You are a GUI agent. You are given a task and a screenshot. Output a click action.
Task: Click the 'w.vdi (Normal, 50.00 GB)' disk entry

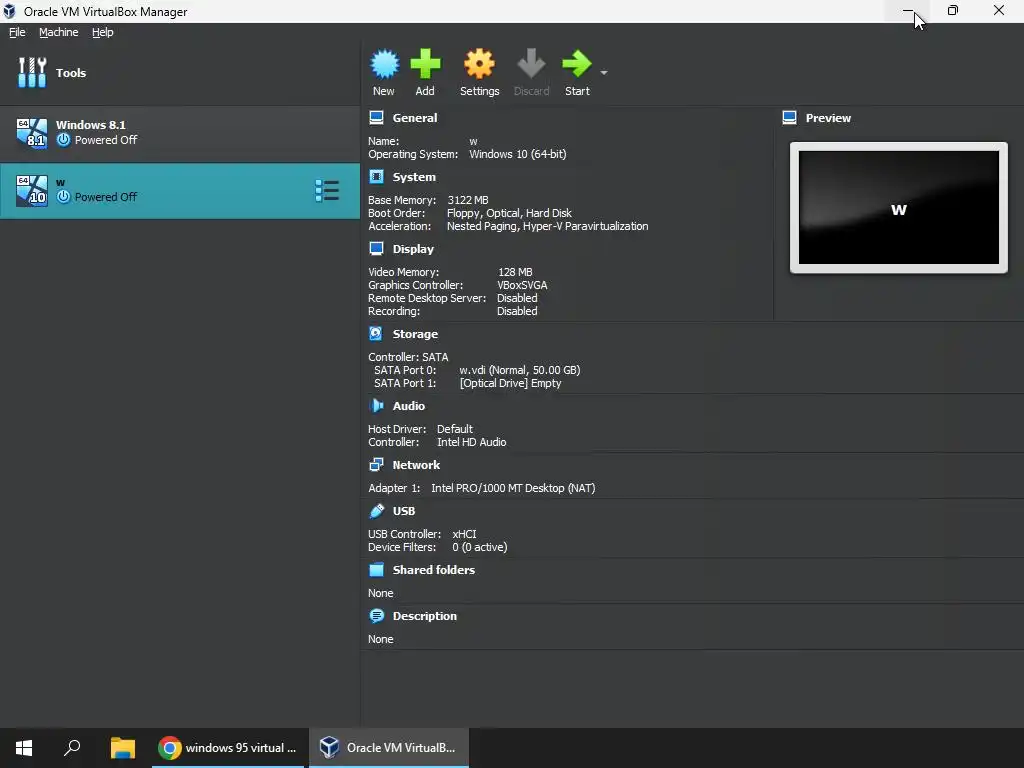(x=520, y=370)
